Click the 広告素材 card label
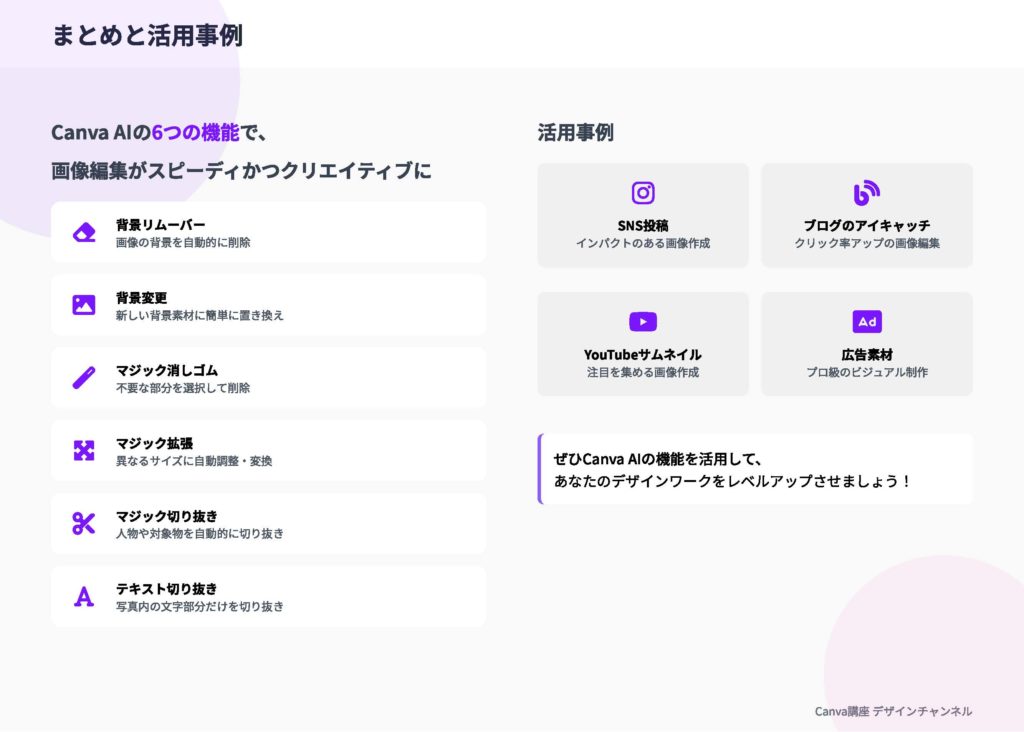Image resolution: width=1024 pixels, height=732 pixels. (866, 354)
